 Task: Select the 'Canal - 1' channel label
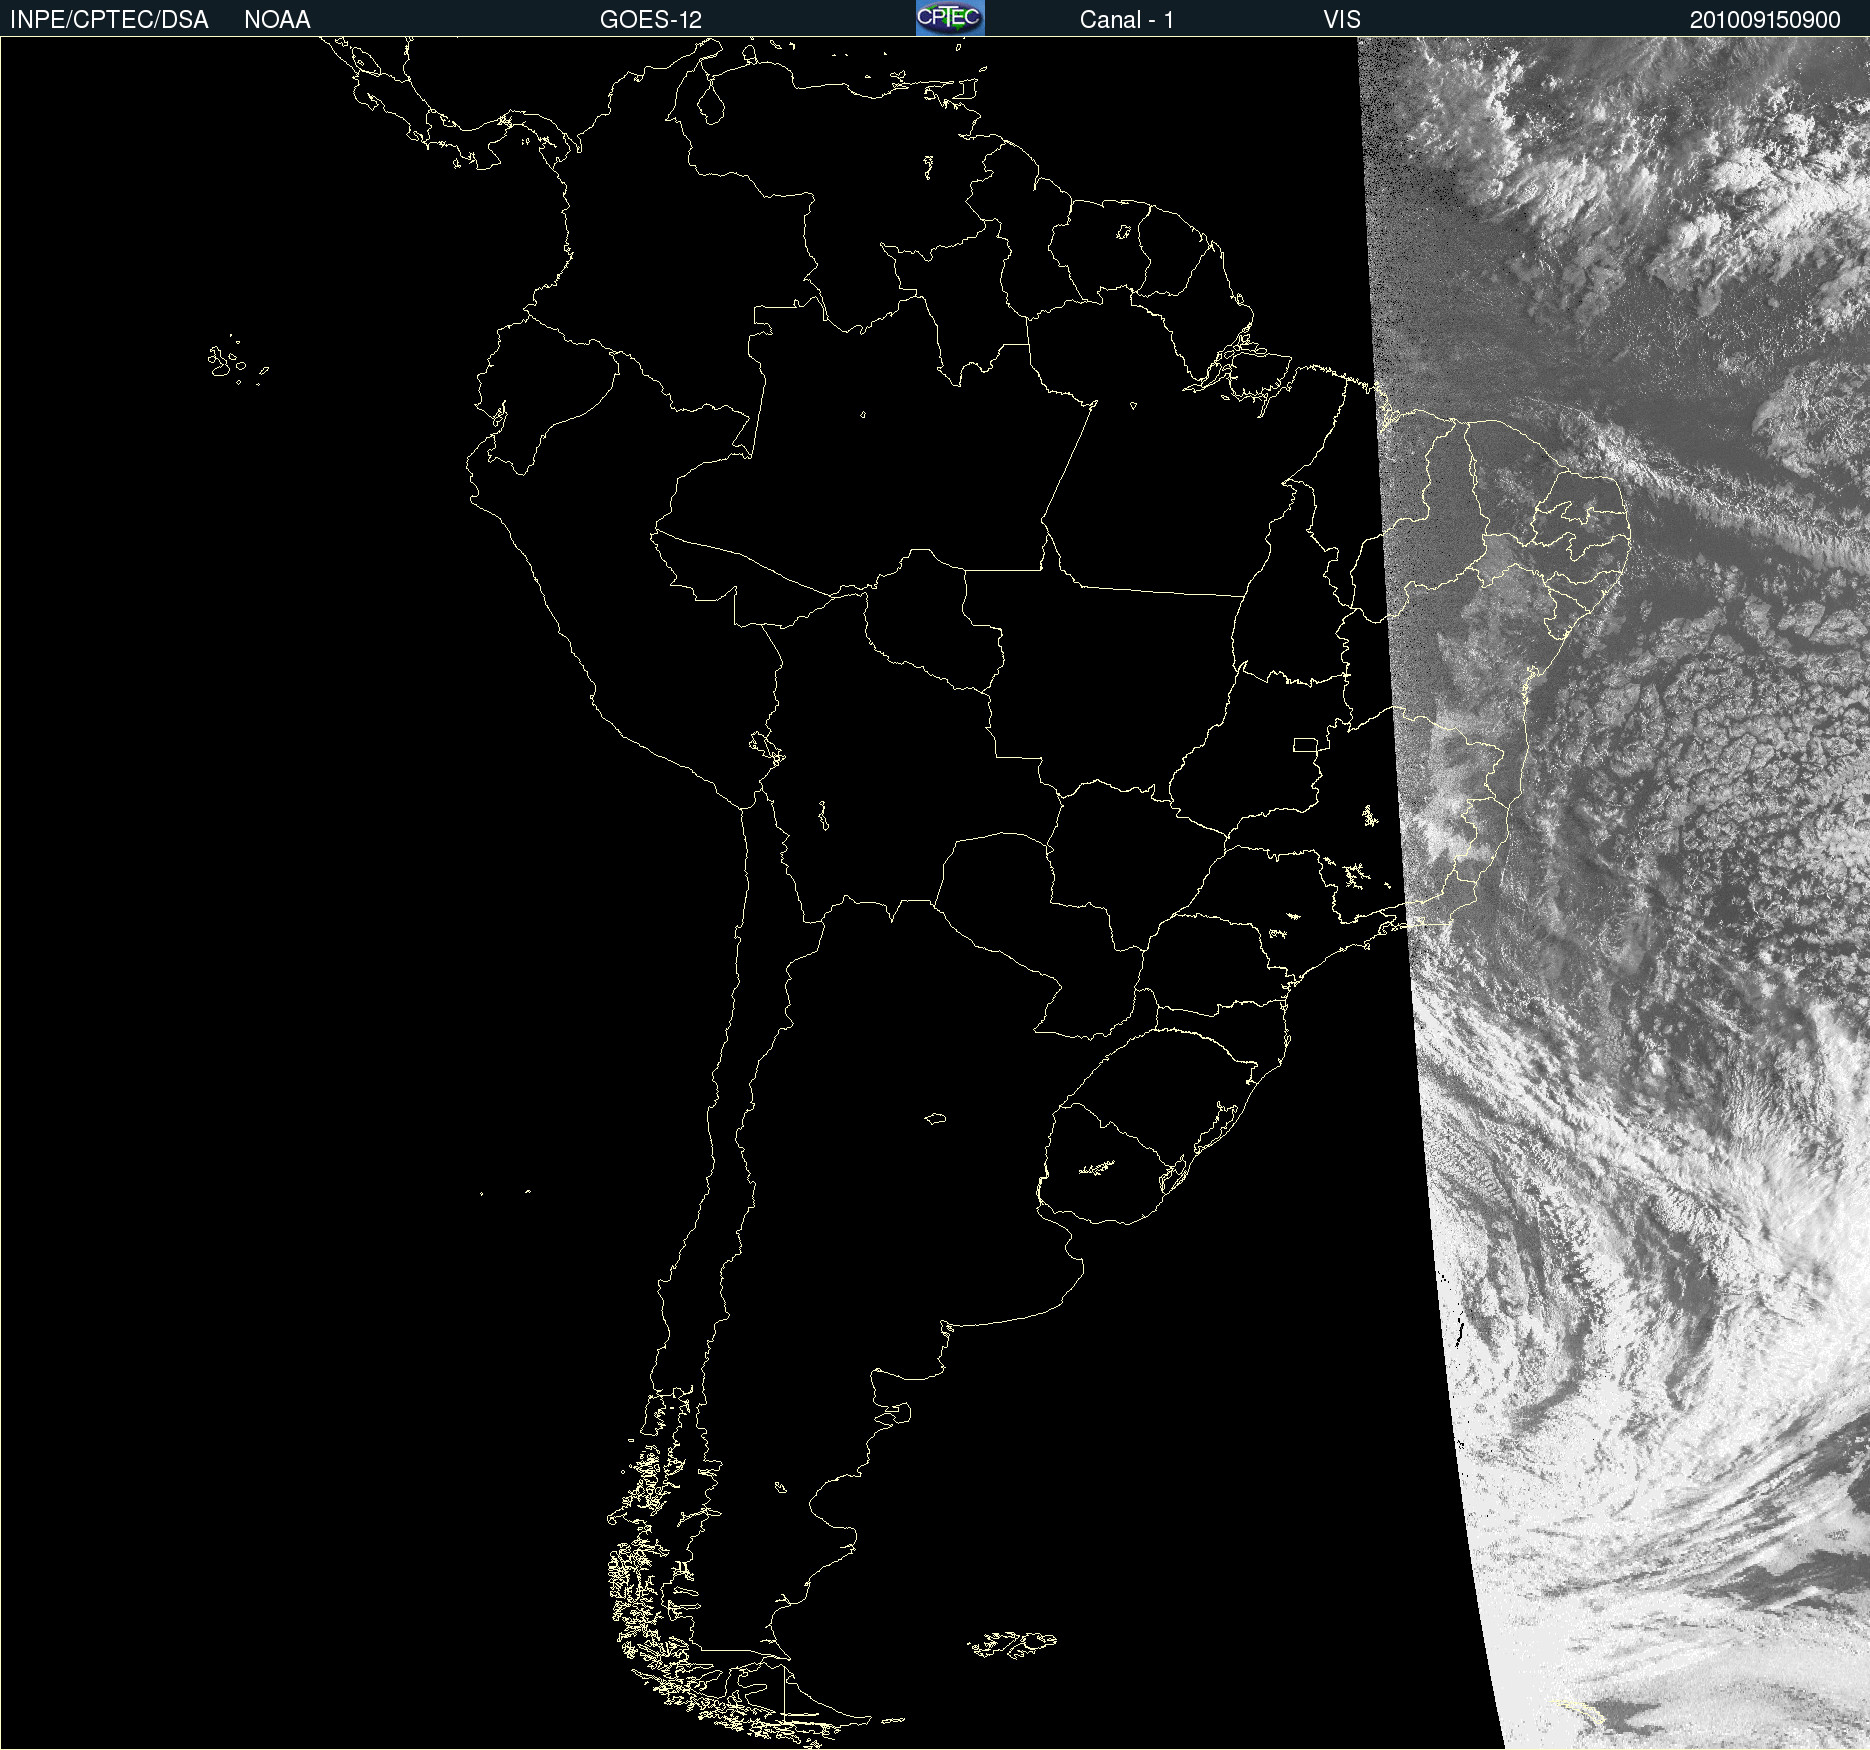[1127, 20]
